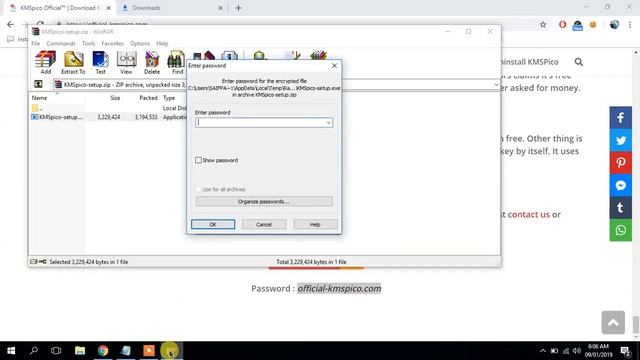Click Cancel in Enter password dialog
The image size is (640, 360).
coord(264,224)
